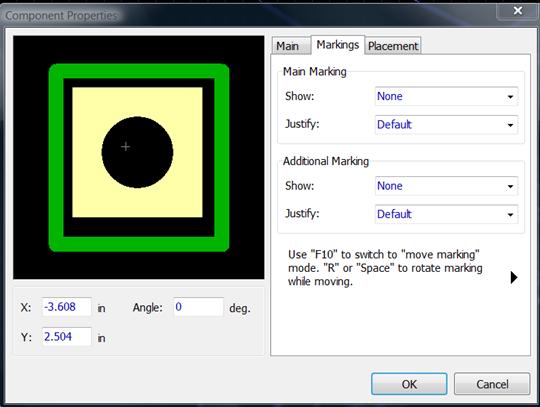This screenshot has width=540, height=407.
Task: Click the black arrow next to F10 hint
Action: pos(514,277)
